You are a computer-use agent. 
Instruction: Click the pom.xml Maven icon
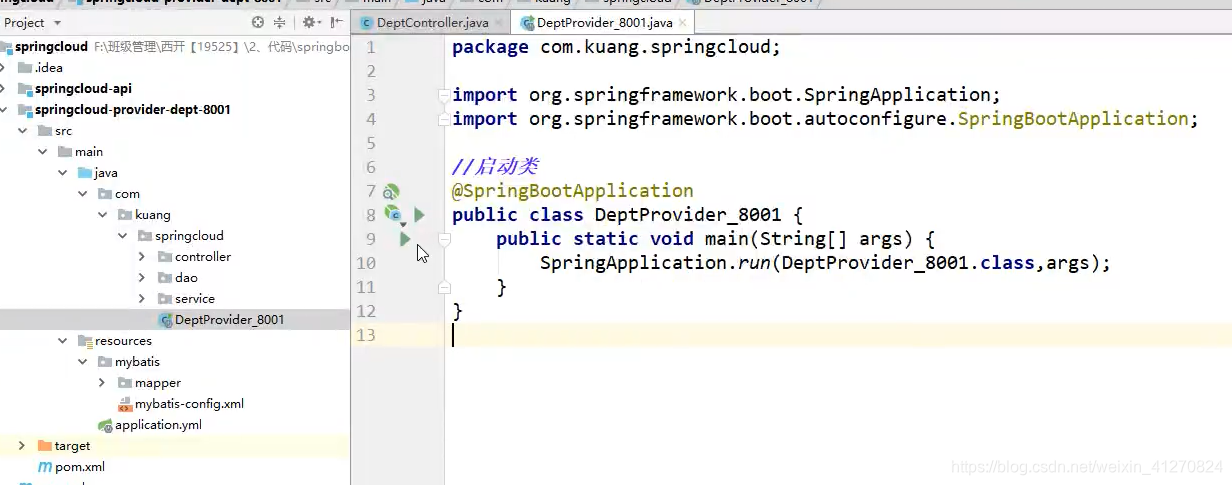click(x=45, y=467)
